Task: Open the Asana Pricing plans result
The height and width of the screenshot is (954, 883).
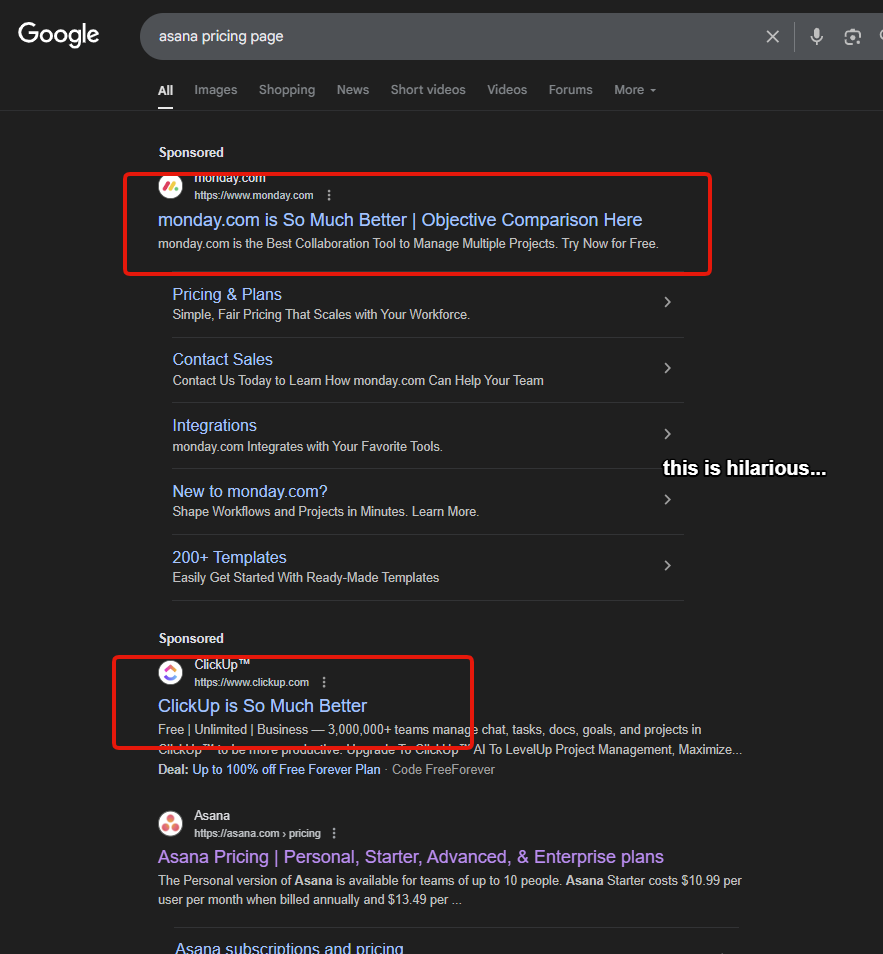Action: point(411,857)
